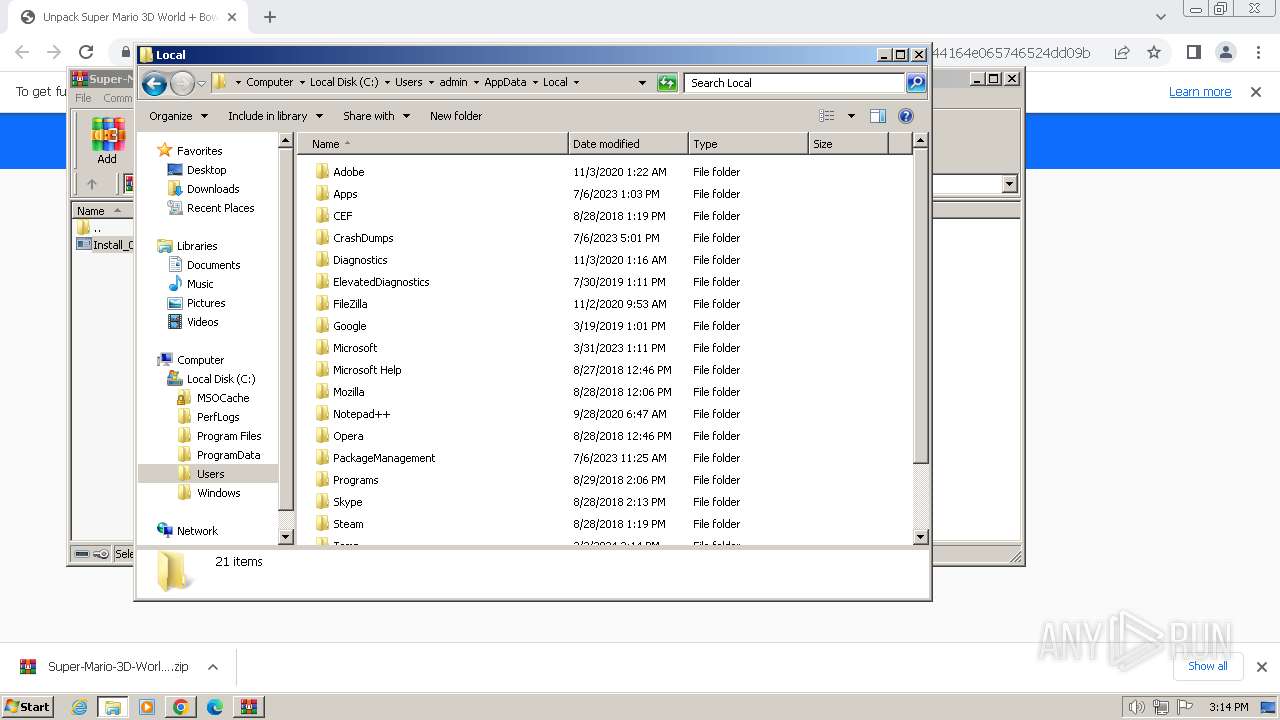Sort by Date modified column header
The image size is (1280, 720).
click(x=628, y=144)
